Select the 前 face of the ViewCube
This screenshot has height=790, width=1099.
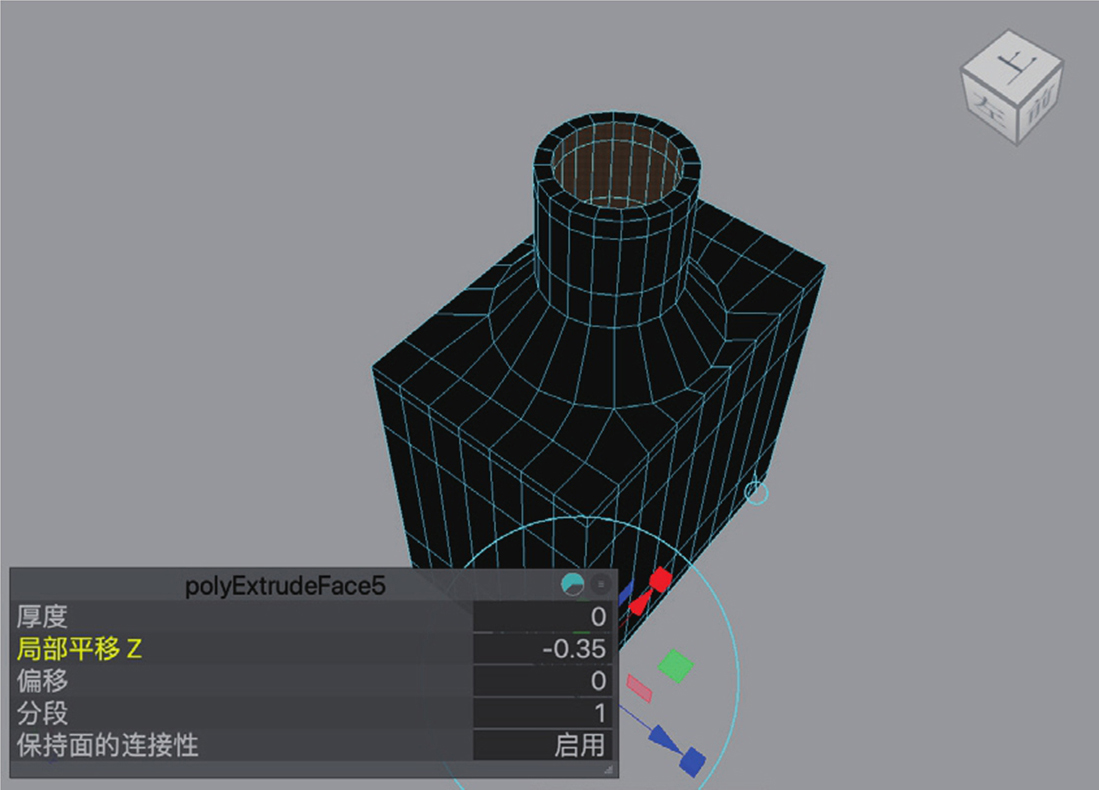click(1039, 105)
